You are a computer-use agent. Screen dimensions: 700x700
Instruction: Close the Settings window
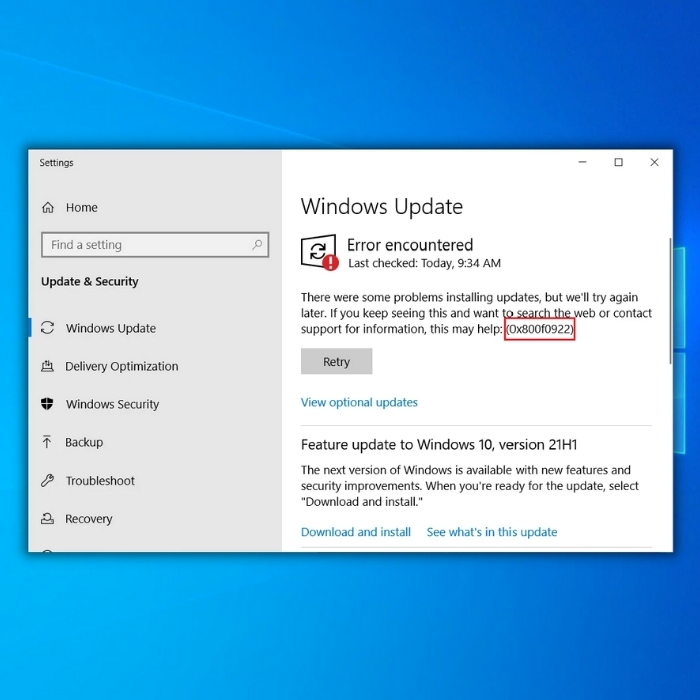tap(654, 162)
